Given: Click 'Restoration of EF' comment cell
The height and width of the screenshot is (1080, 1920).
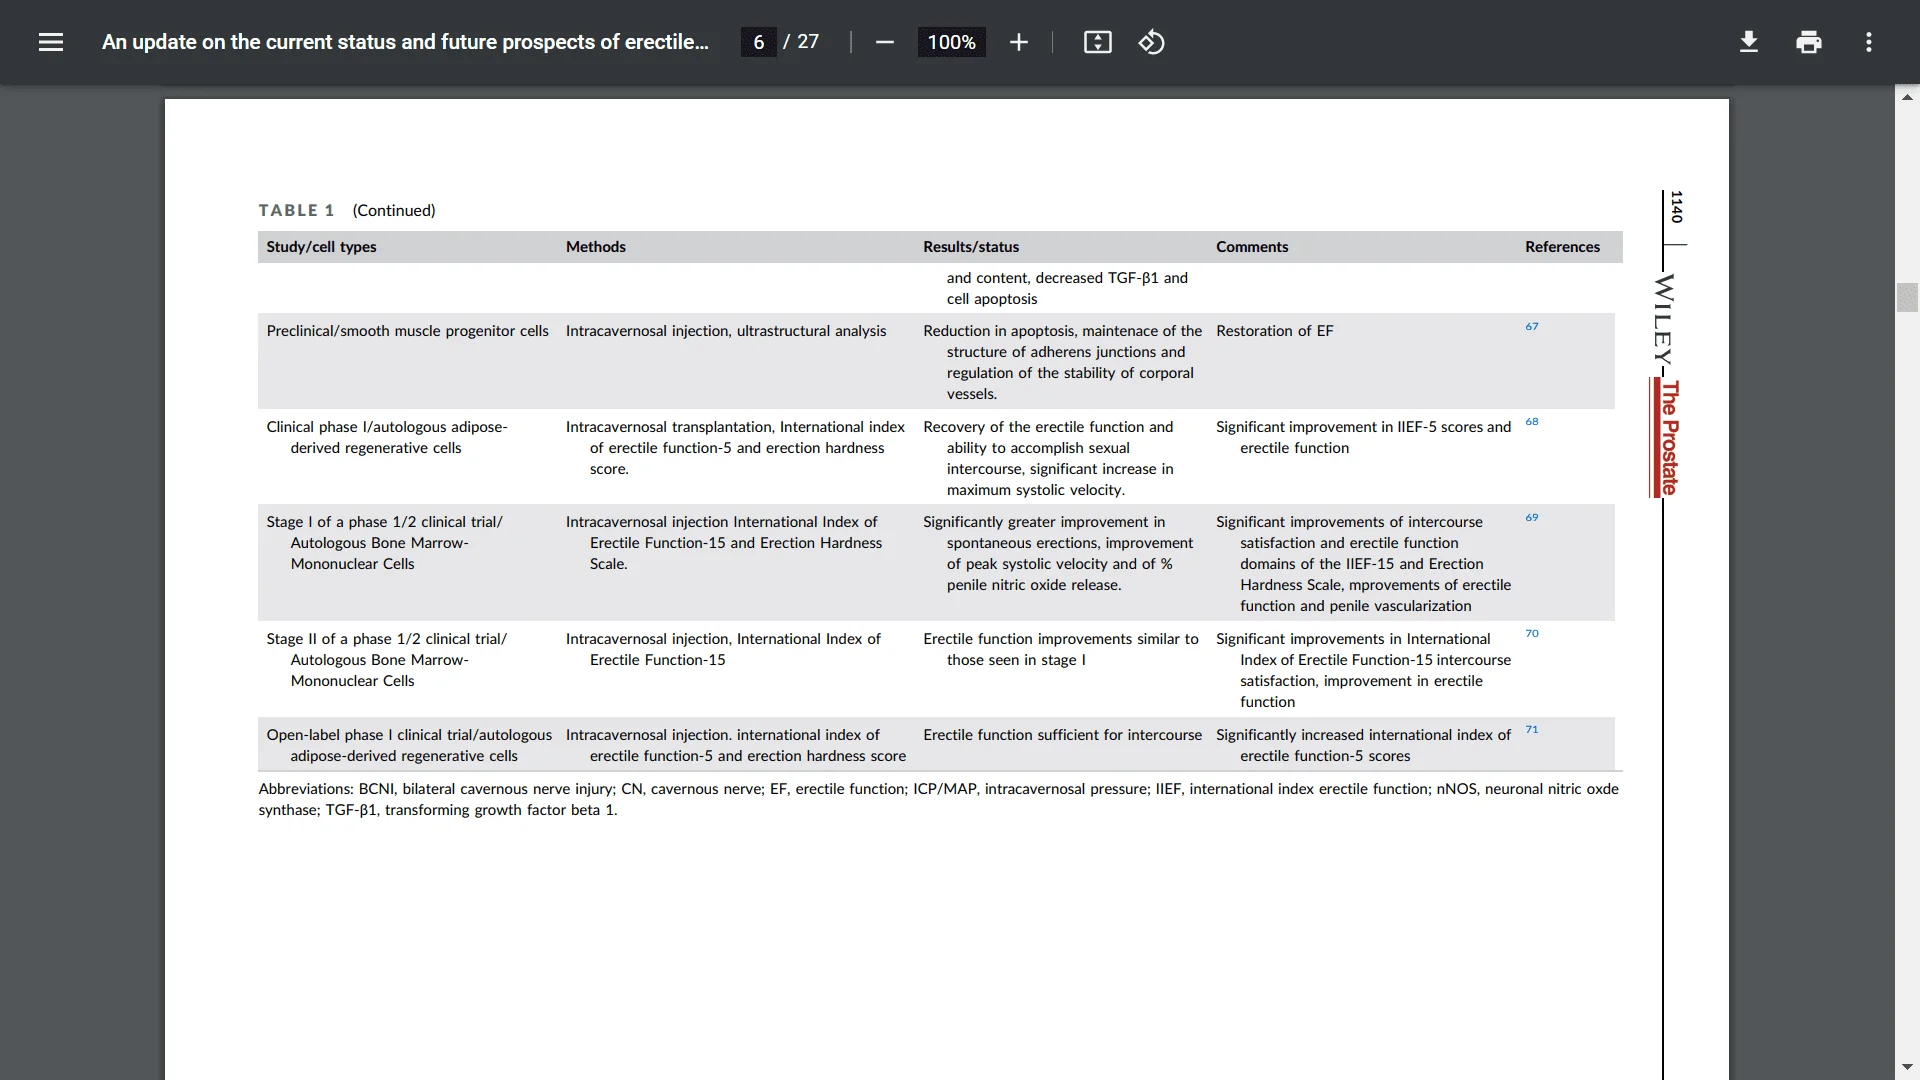Looking at the screenshot, I should [1274, 331].
